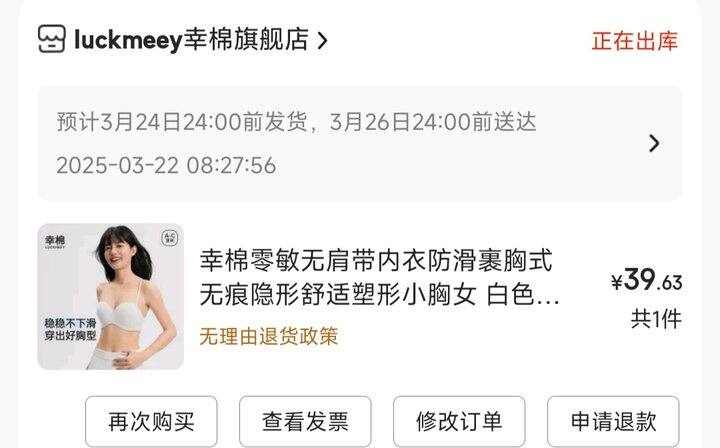Tap the luckmeey store logo icon
The width and height of the screenshot is (720, 448).
point(51,39)
